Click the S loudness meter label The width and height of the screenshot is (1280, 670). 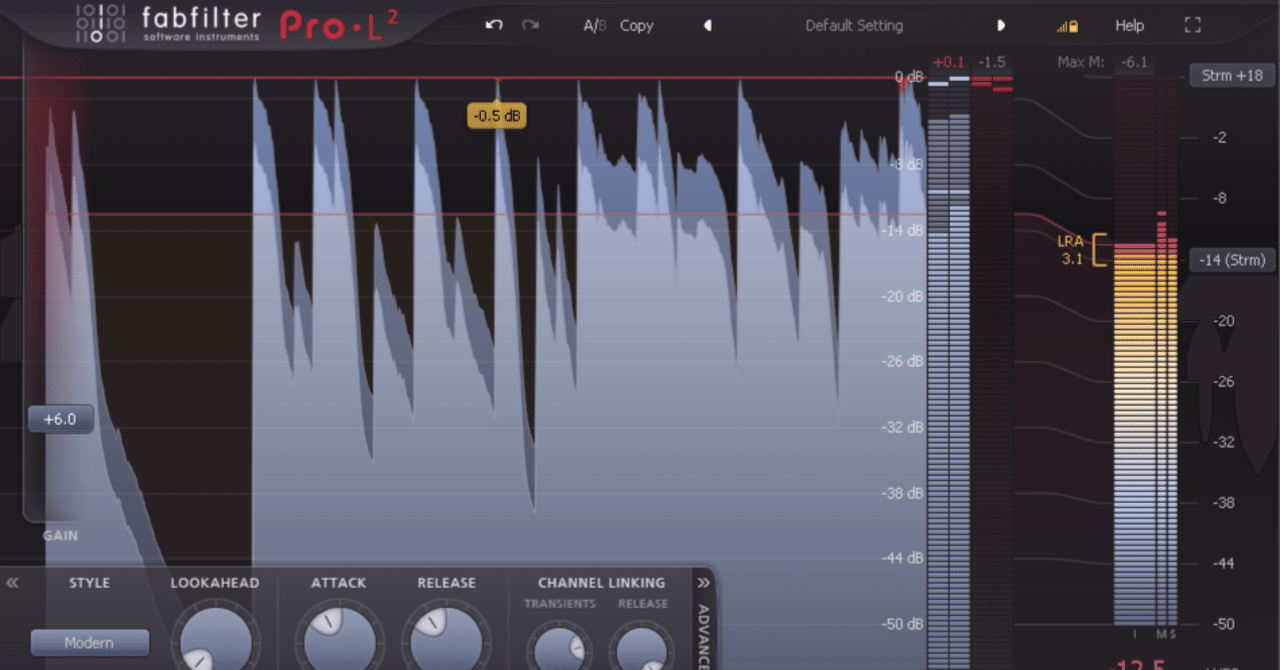point(1171,634)
